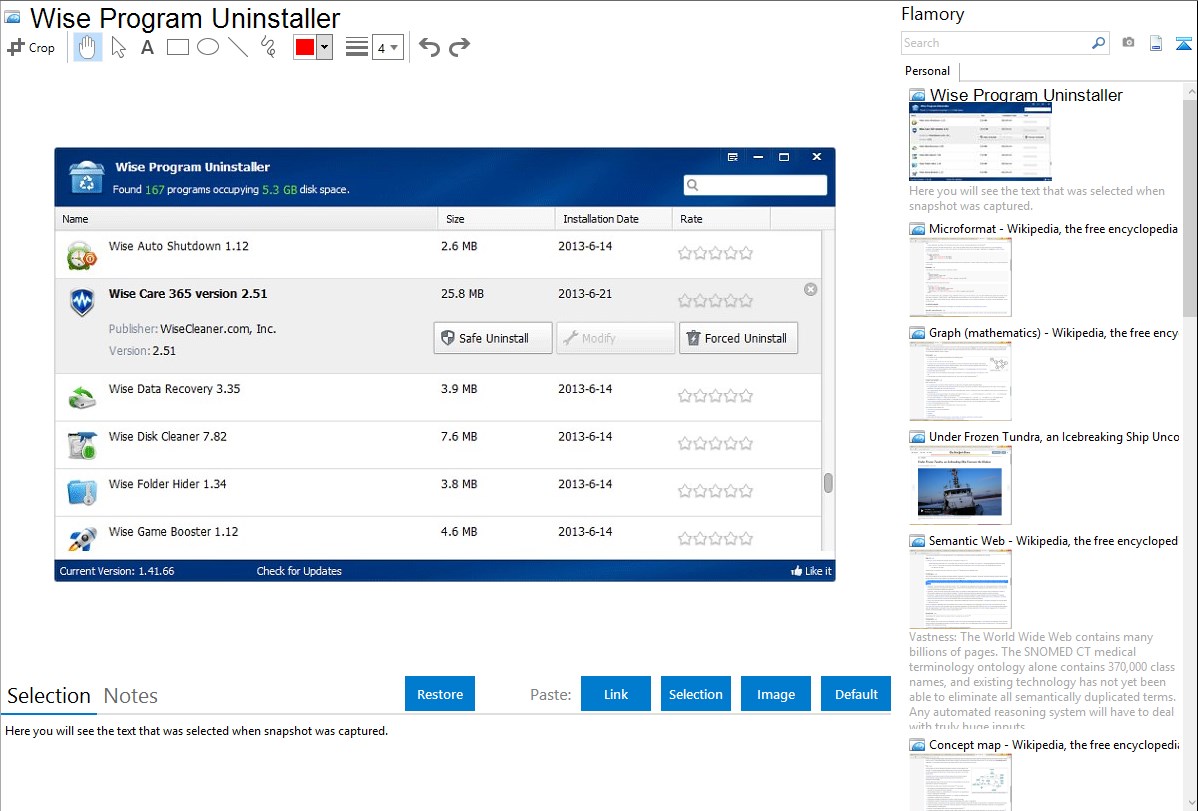
Task: Redo the last annotation
Action: 459,47
